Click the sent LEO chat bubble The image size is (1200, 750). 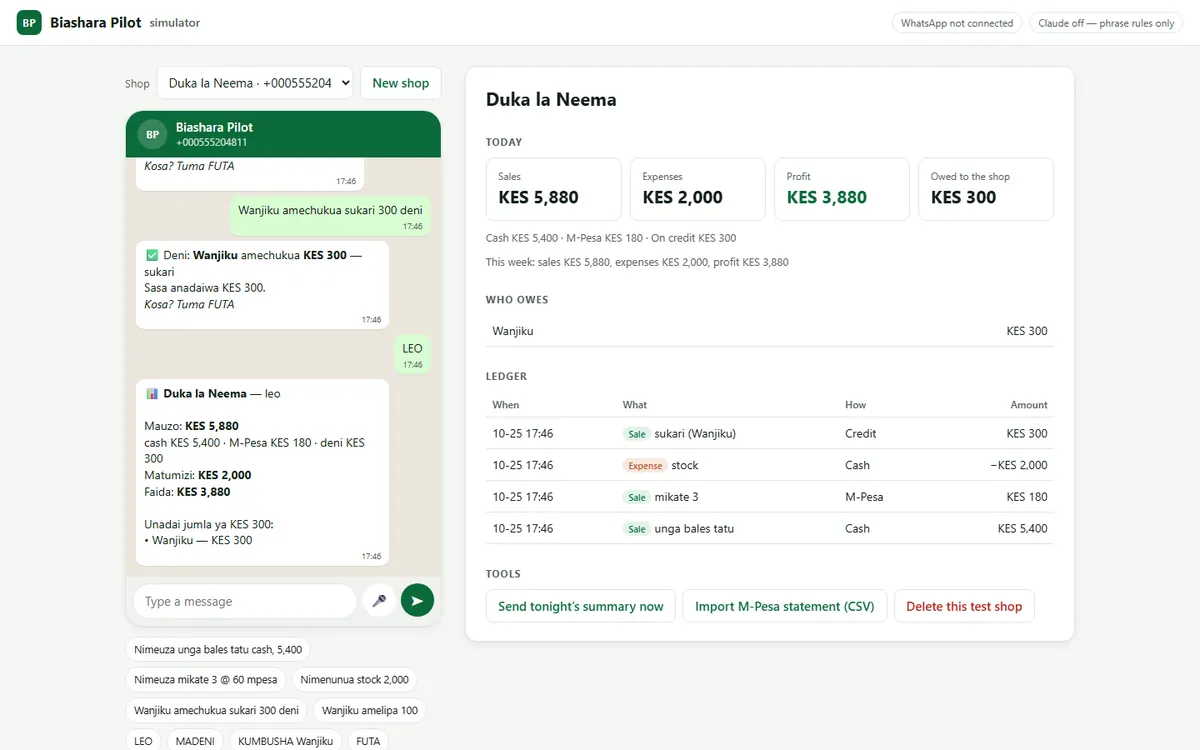pos(413,355)
